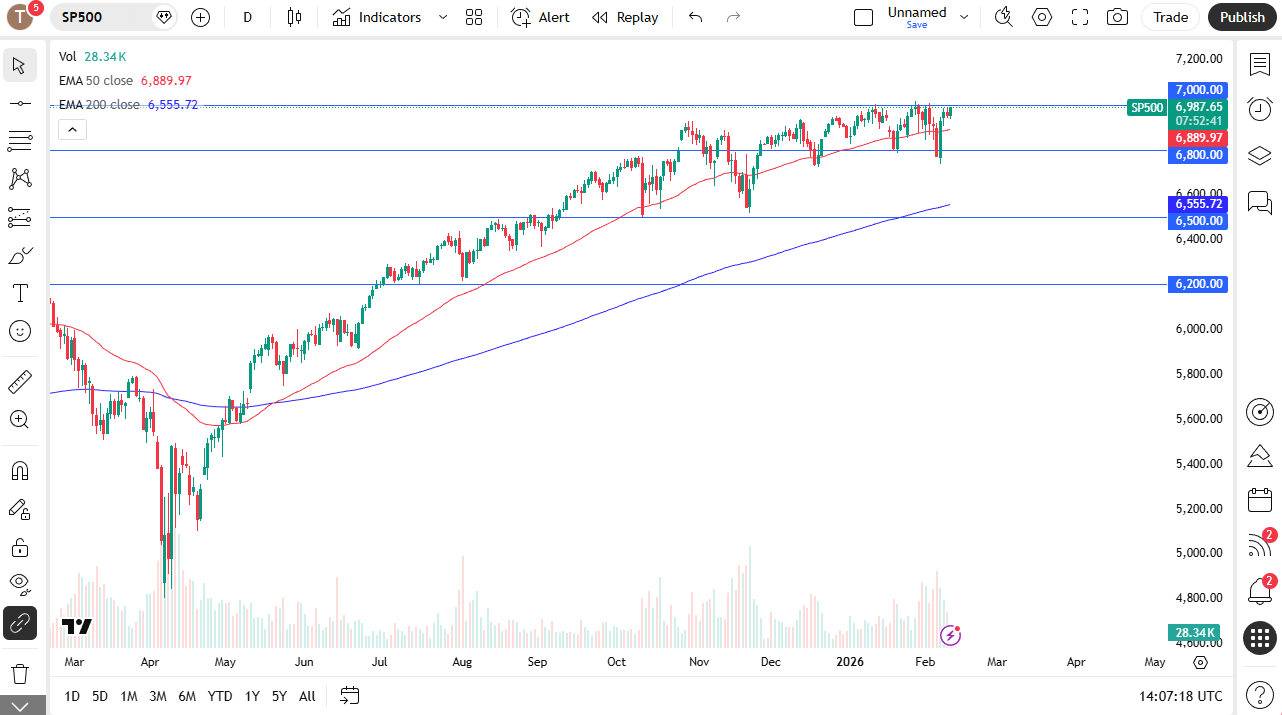Open chart settings hexagon icon
This screenshot has width=1282, height=715.
[x=1042, y=17]
